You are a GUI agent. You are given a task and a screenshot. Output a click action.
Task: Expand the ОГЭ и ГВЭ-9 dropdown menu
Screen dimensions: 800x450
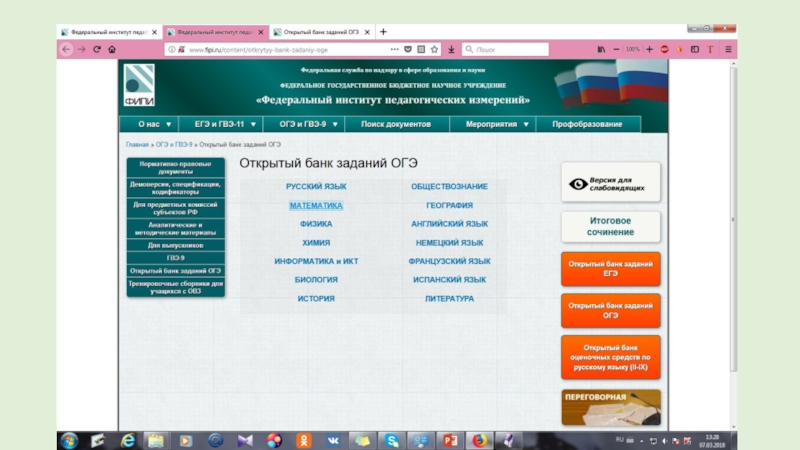click(308, 124)
